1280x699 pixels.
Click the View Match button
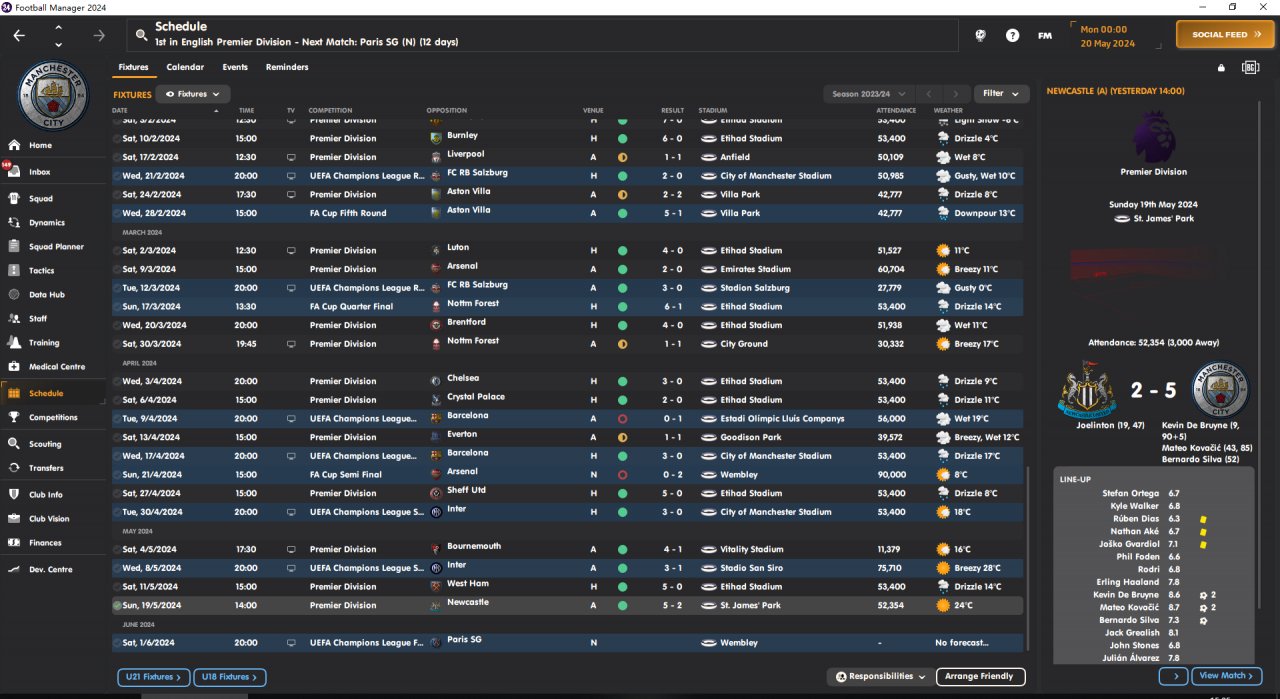point(1226,676)
